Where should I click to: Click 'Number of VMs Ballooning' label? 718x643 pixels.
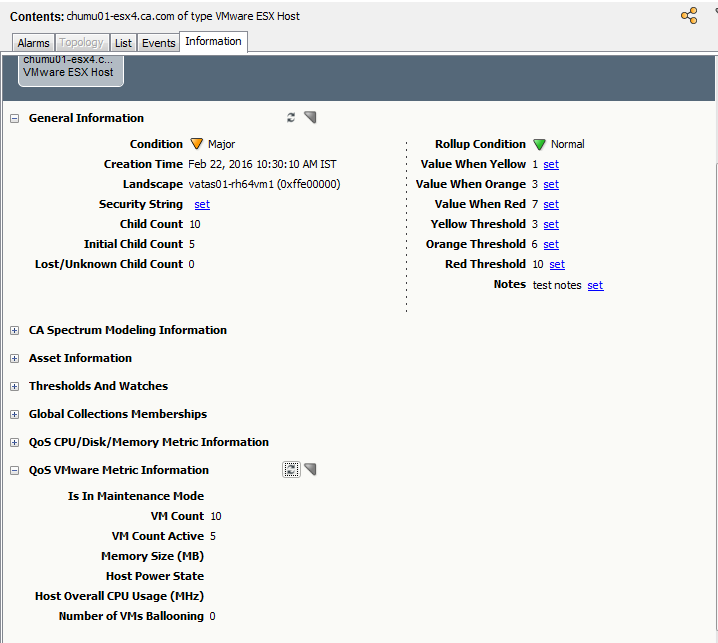pyautogui.click(x=131, y=616)
